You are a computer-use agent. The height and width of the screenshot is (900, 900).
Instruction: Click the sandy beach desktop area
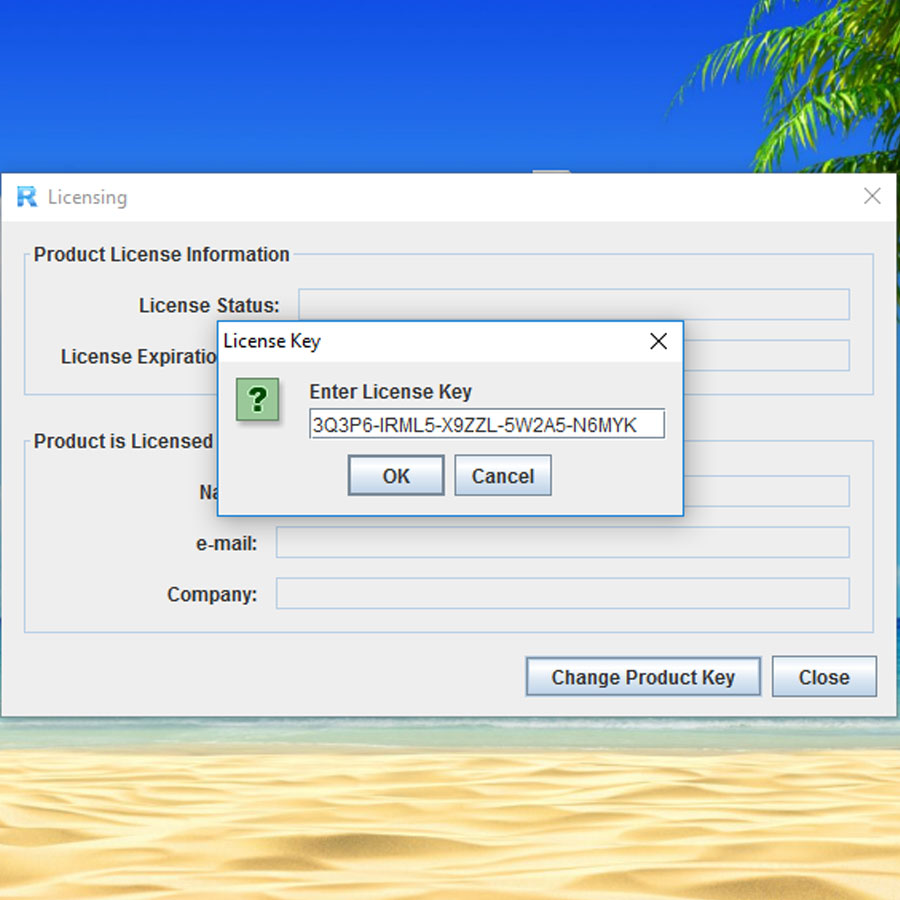coord(450,820)
